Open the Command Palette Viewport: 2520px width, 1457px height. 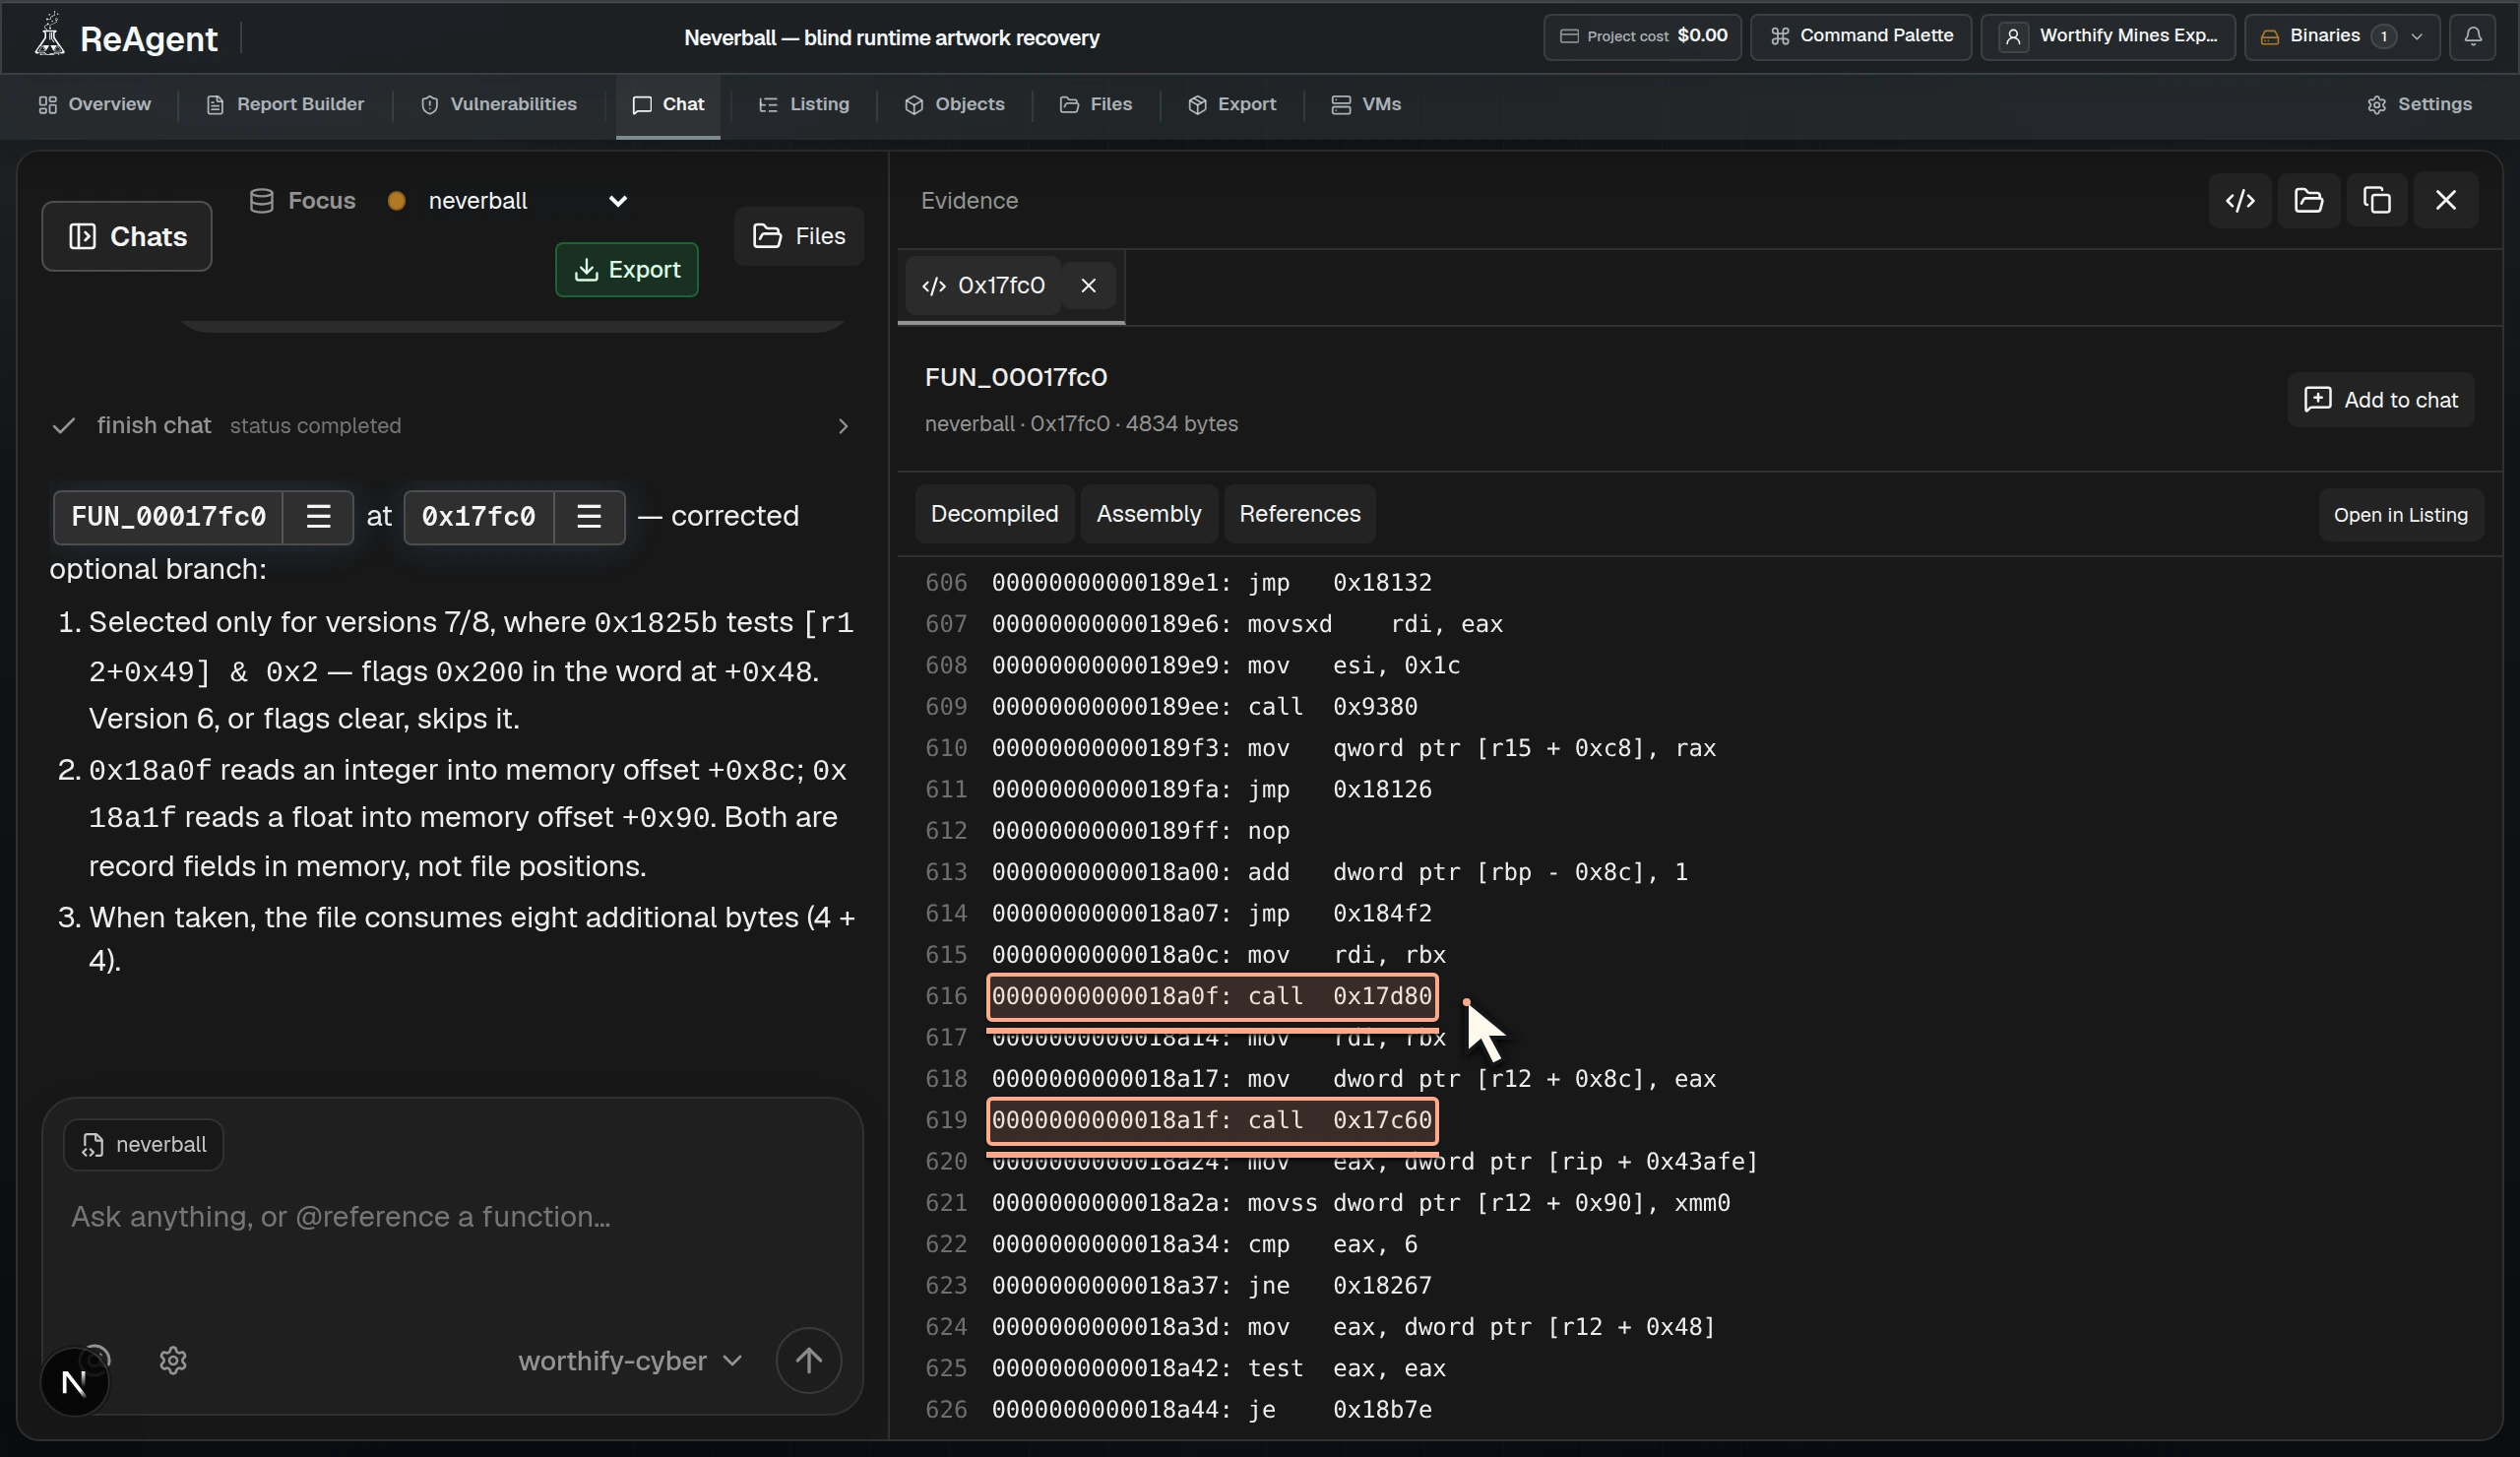pyautogui.click(x=1860, y=36)
